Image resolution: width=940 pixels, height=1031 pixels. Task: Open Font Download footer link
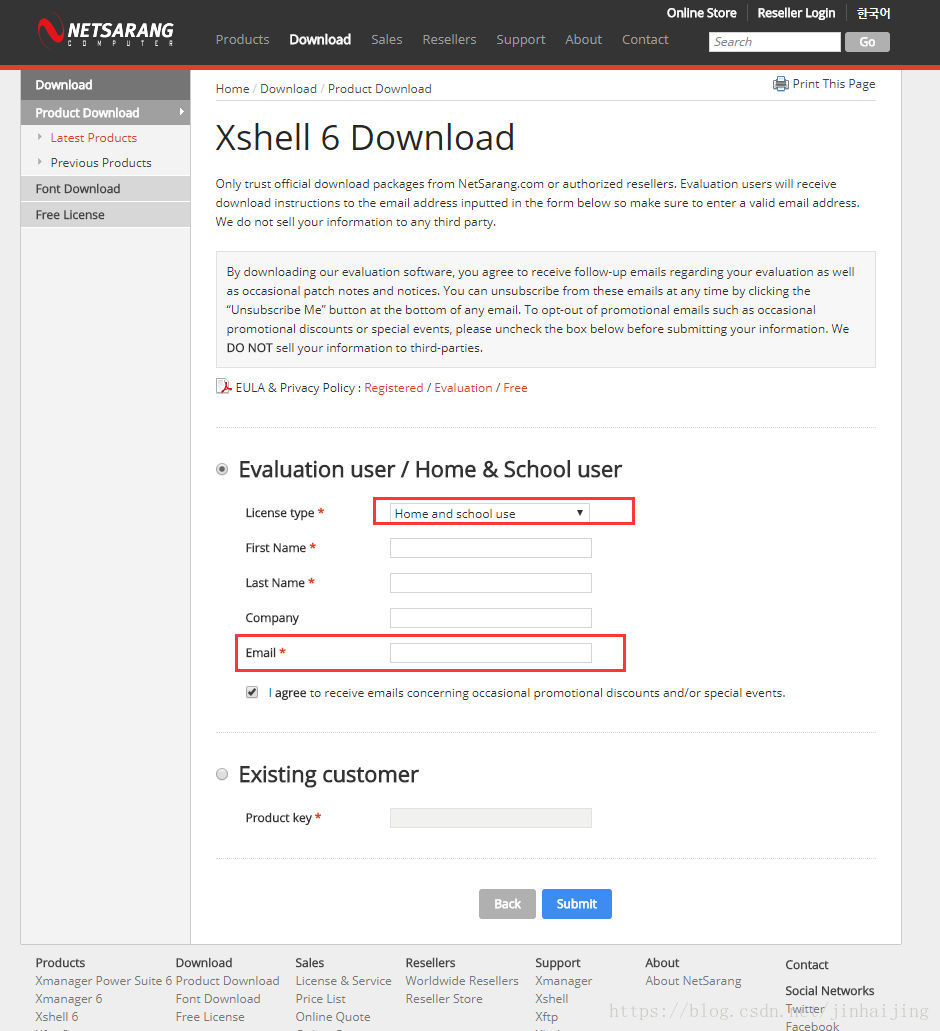coord(218,999)
